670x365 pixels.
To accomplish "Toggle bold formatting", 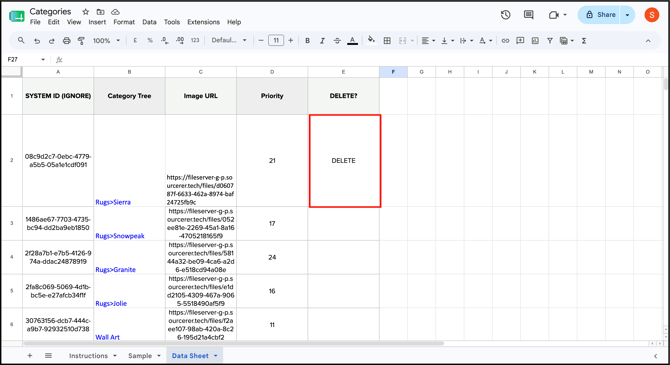I will click(x=307, y=41).
